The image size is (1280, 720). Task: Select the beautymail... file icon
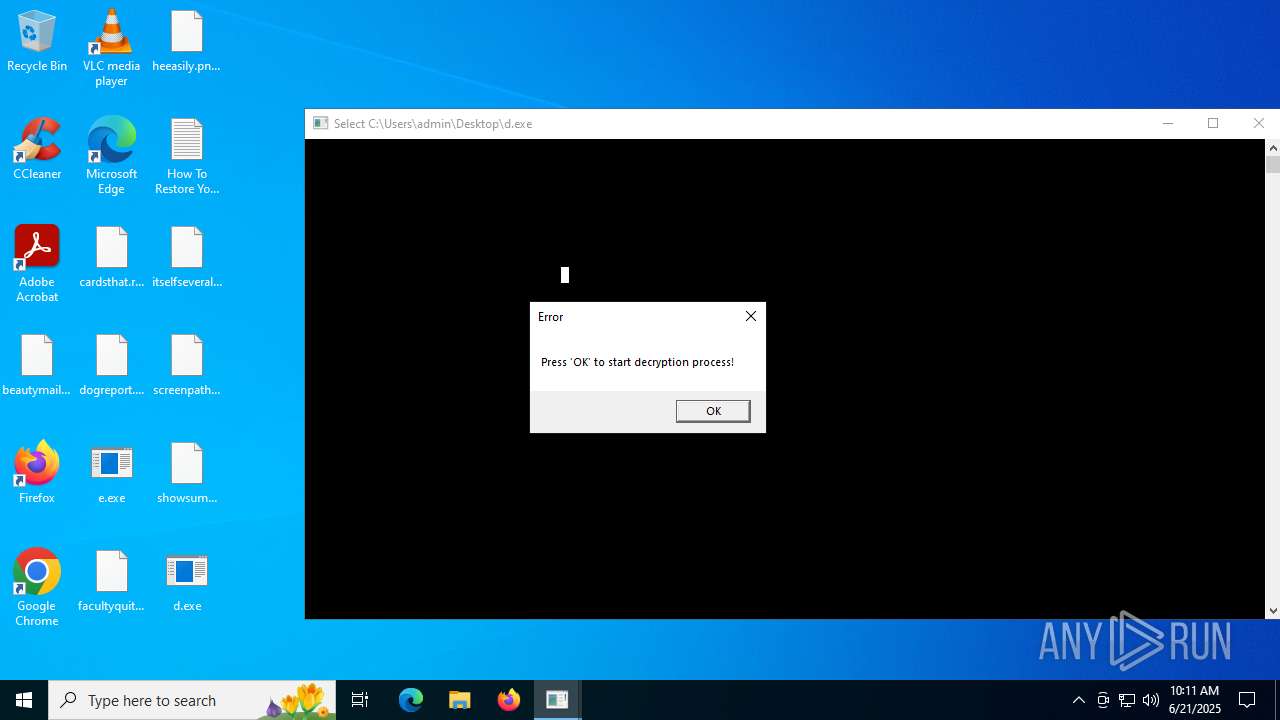point(37,366)
